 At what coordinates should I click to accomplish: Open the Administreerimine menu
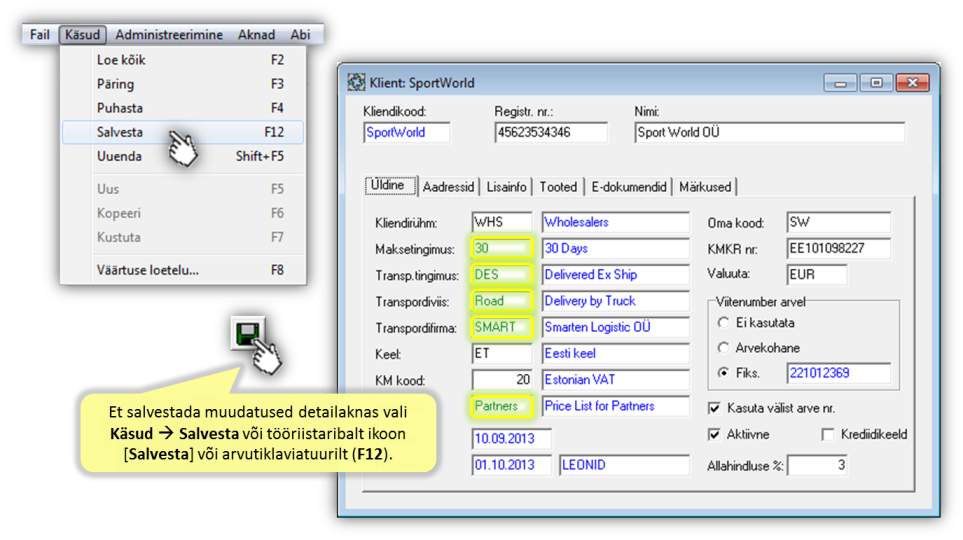coord(169,34)
